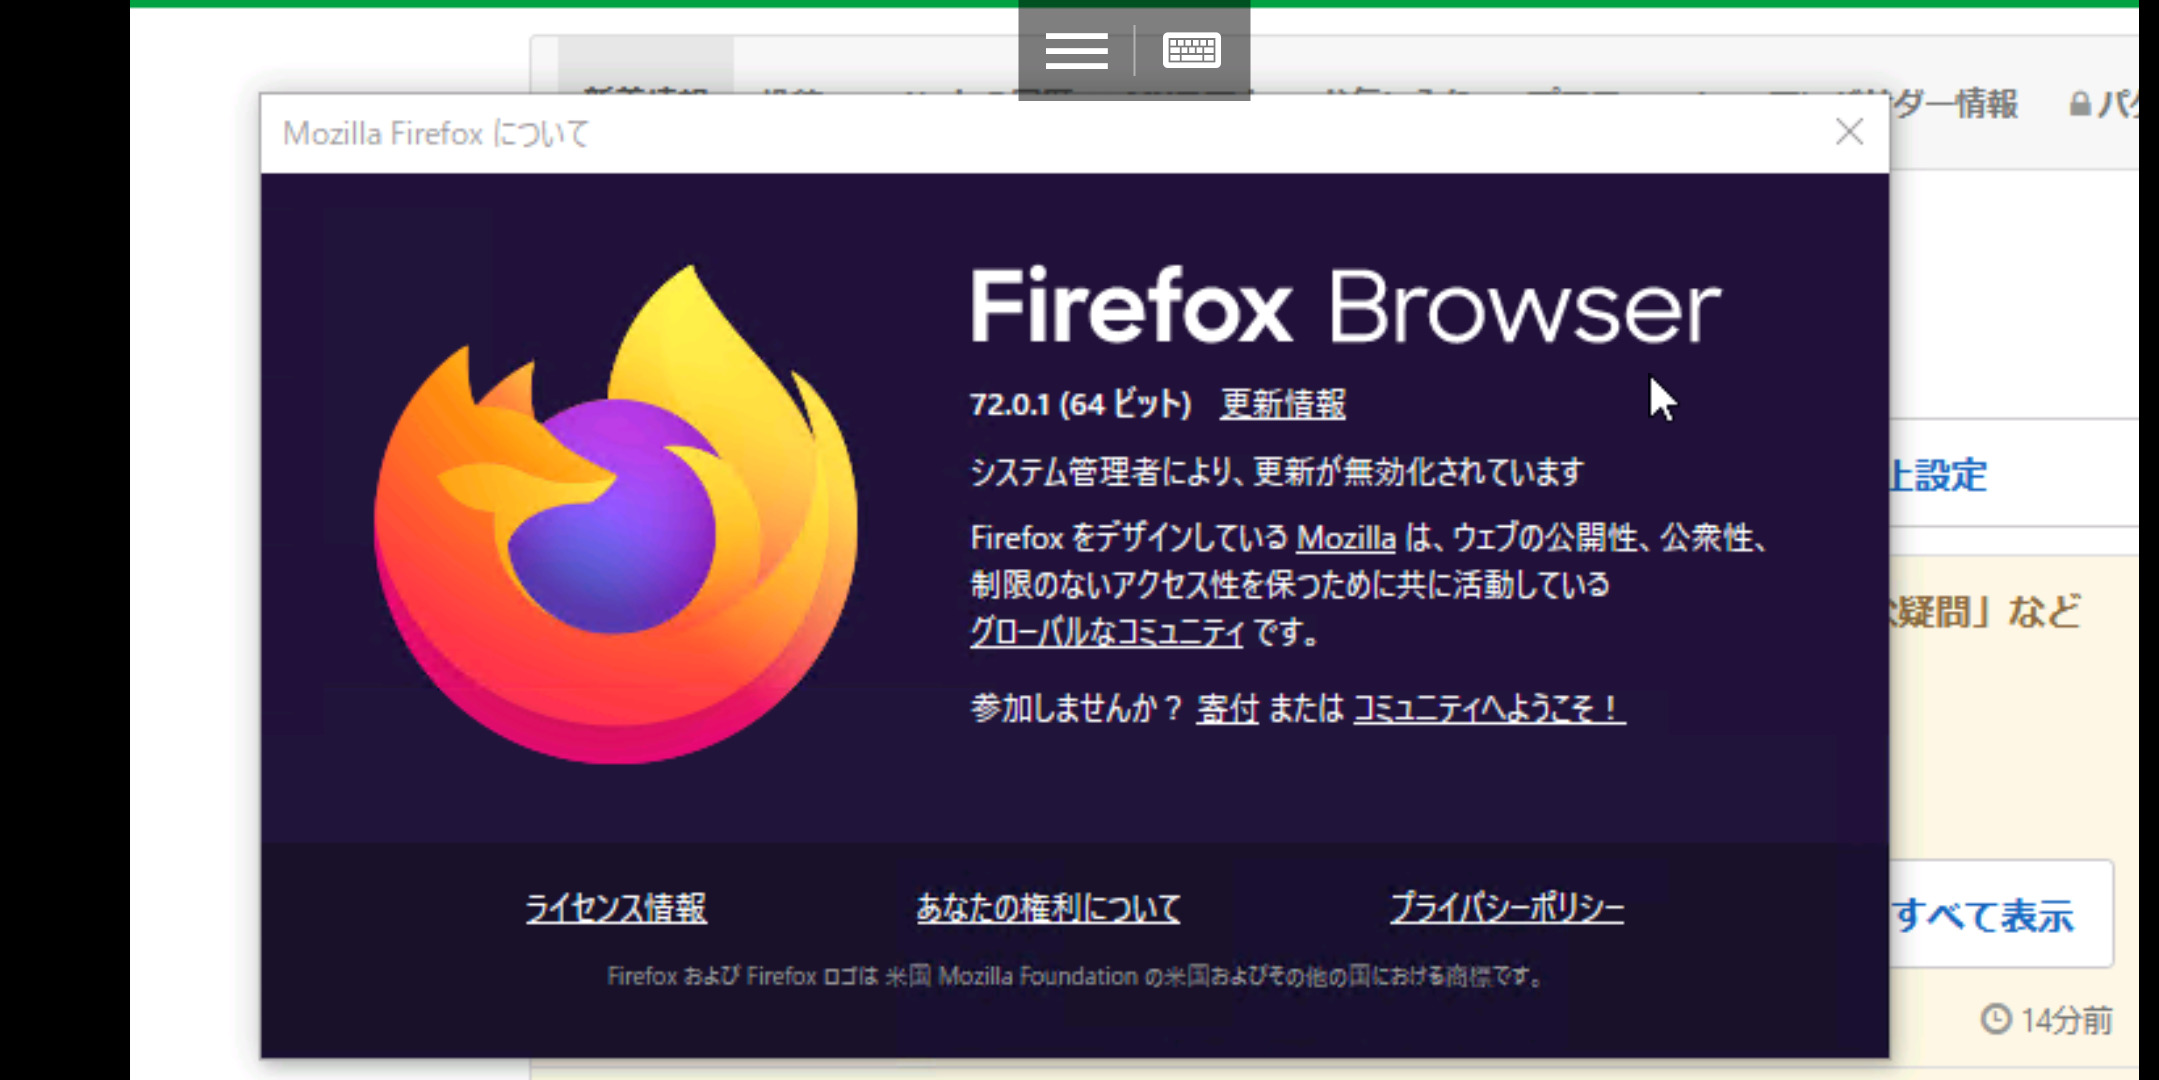Open the remote toolbar hamburger menu
The height and width of the screenshot is (1080, 2159).
pyautogui.click(x=1076, y=50)
